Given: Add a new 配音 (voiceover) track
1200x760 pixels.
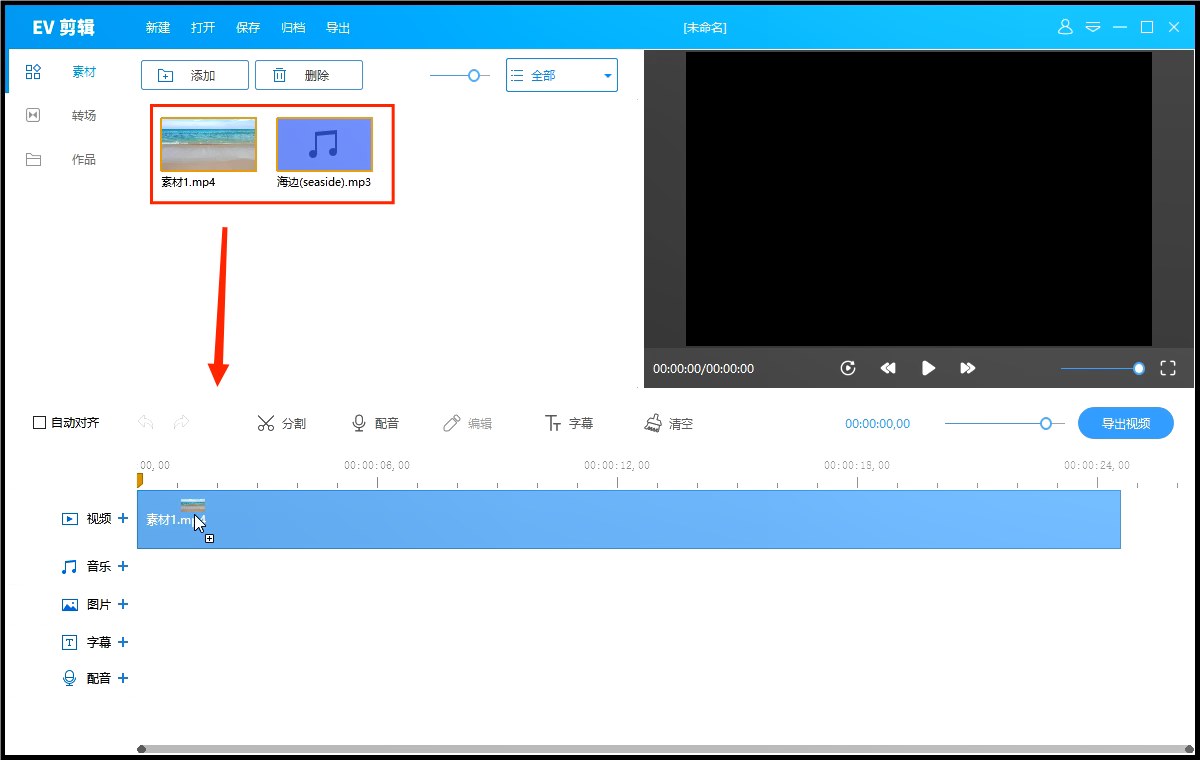Looking at the screenshot, I should 122,677.
